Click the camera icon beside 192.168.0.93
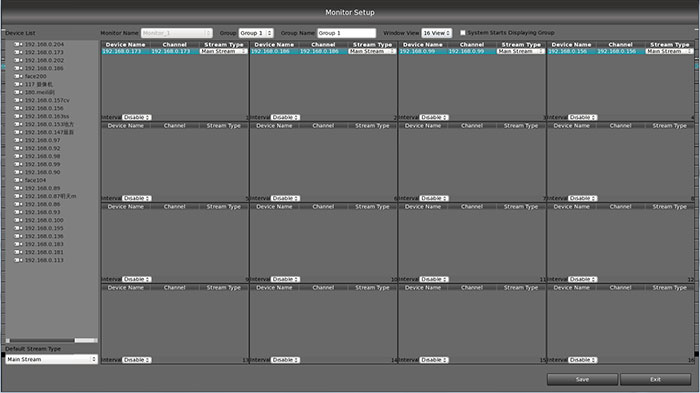Screen dimensions: 700x393 (18, 212)
